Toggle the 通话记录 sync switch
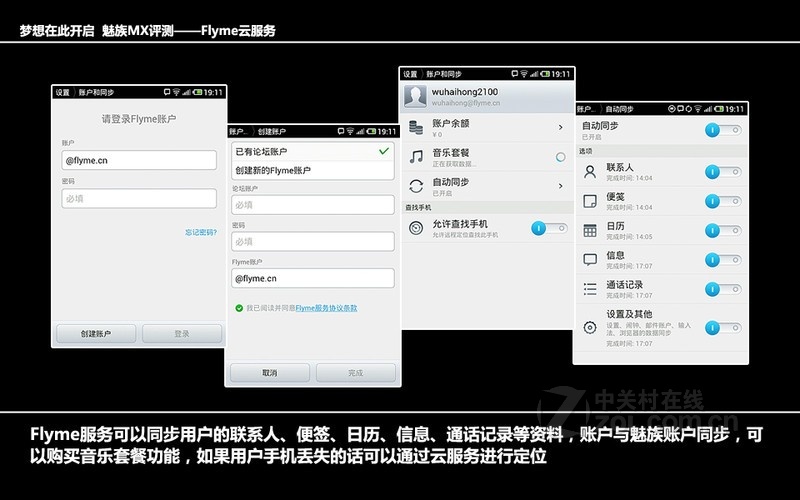This screenshot has height=500, width=800. tap(723, 289)
